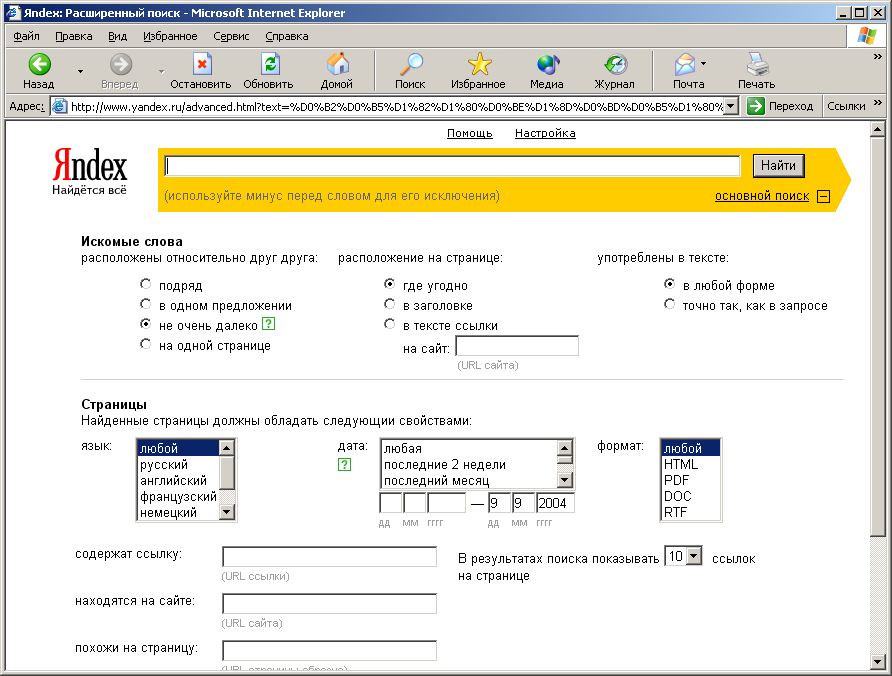The image size is (892, 676).
Task: Open the Справка menu
Action: point(287,36)
